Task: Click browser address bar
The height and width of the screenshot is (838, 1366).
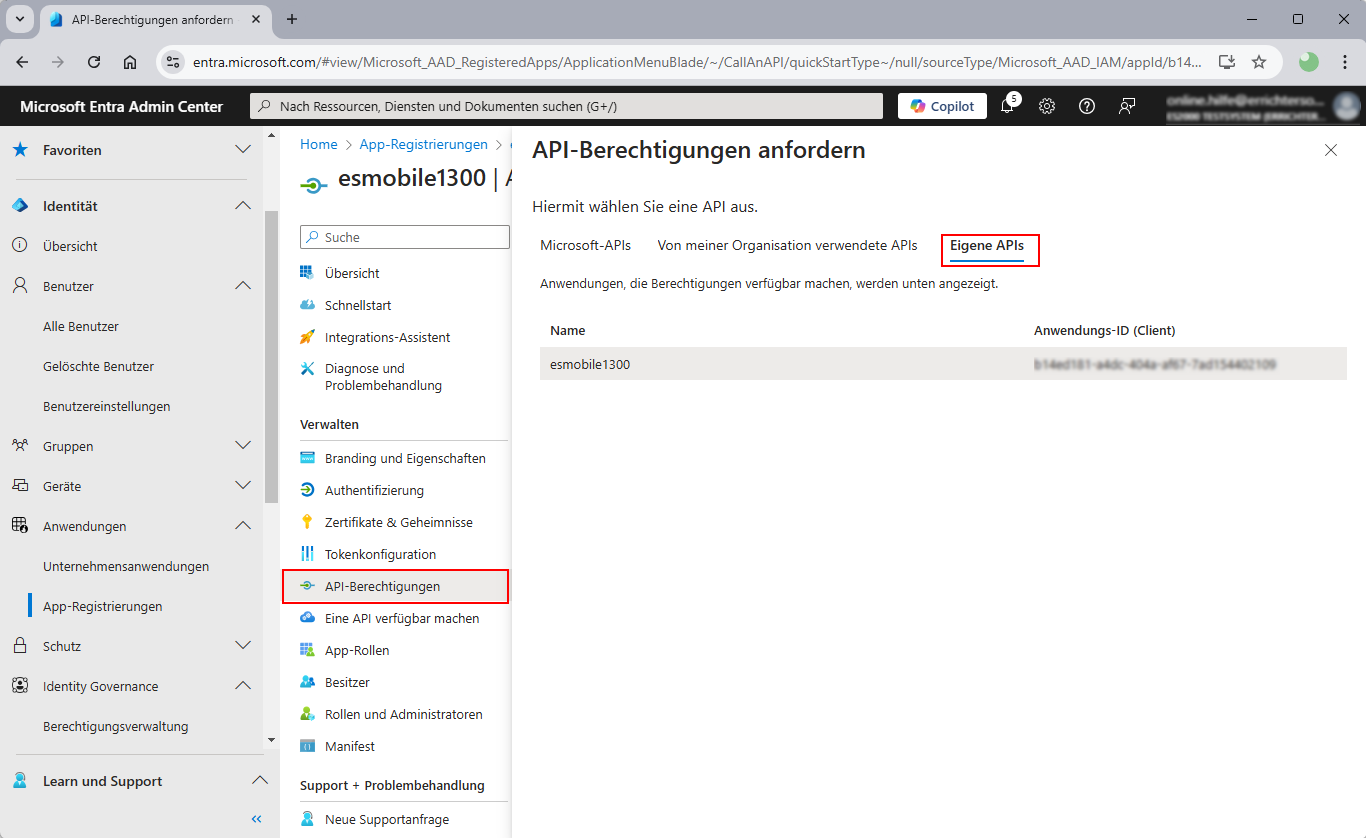Action: (697, 62)
